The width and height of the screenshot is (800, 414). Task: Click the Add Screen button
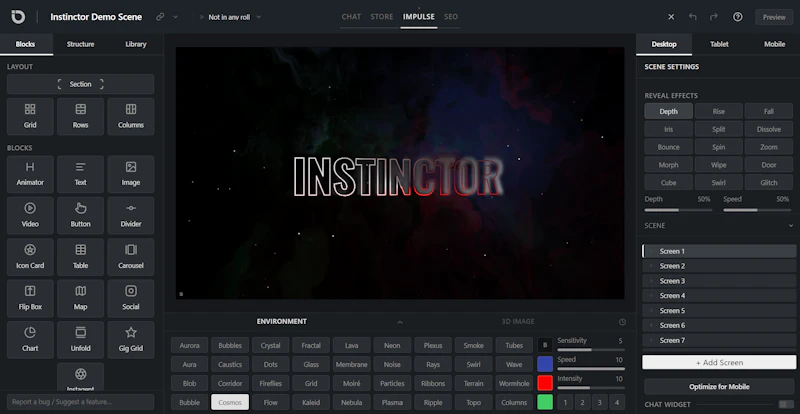(x=719, y=362)
